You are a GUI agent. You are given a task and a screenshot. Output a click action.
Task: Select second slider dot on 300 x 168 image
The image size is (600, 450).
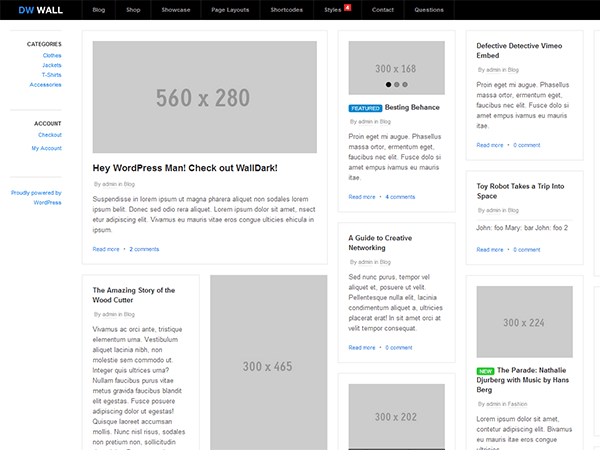(x=396, y=85)
